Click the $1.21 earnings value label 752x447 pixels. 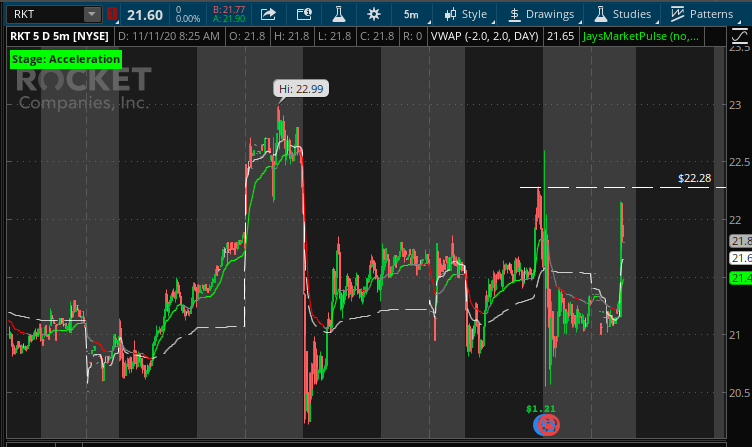point(540,409)
